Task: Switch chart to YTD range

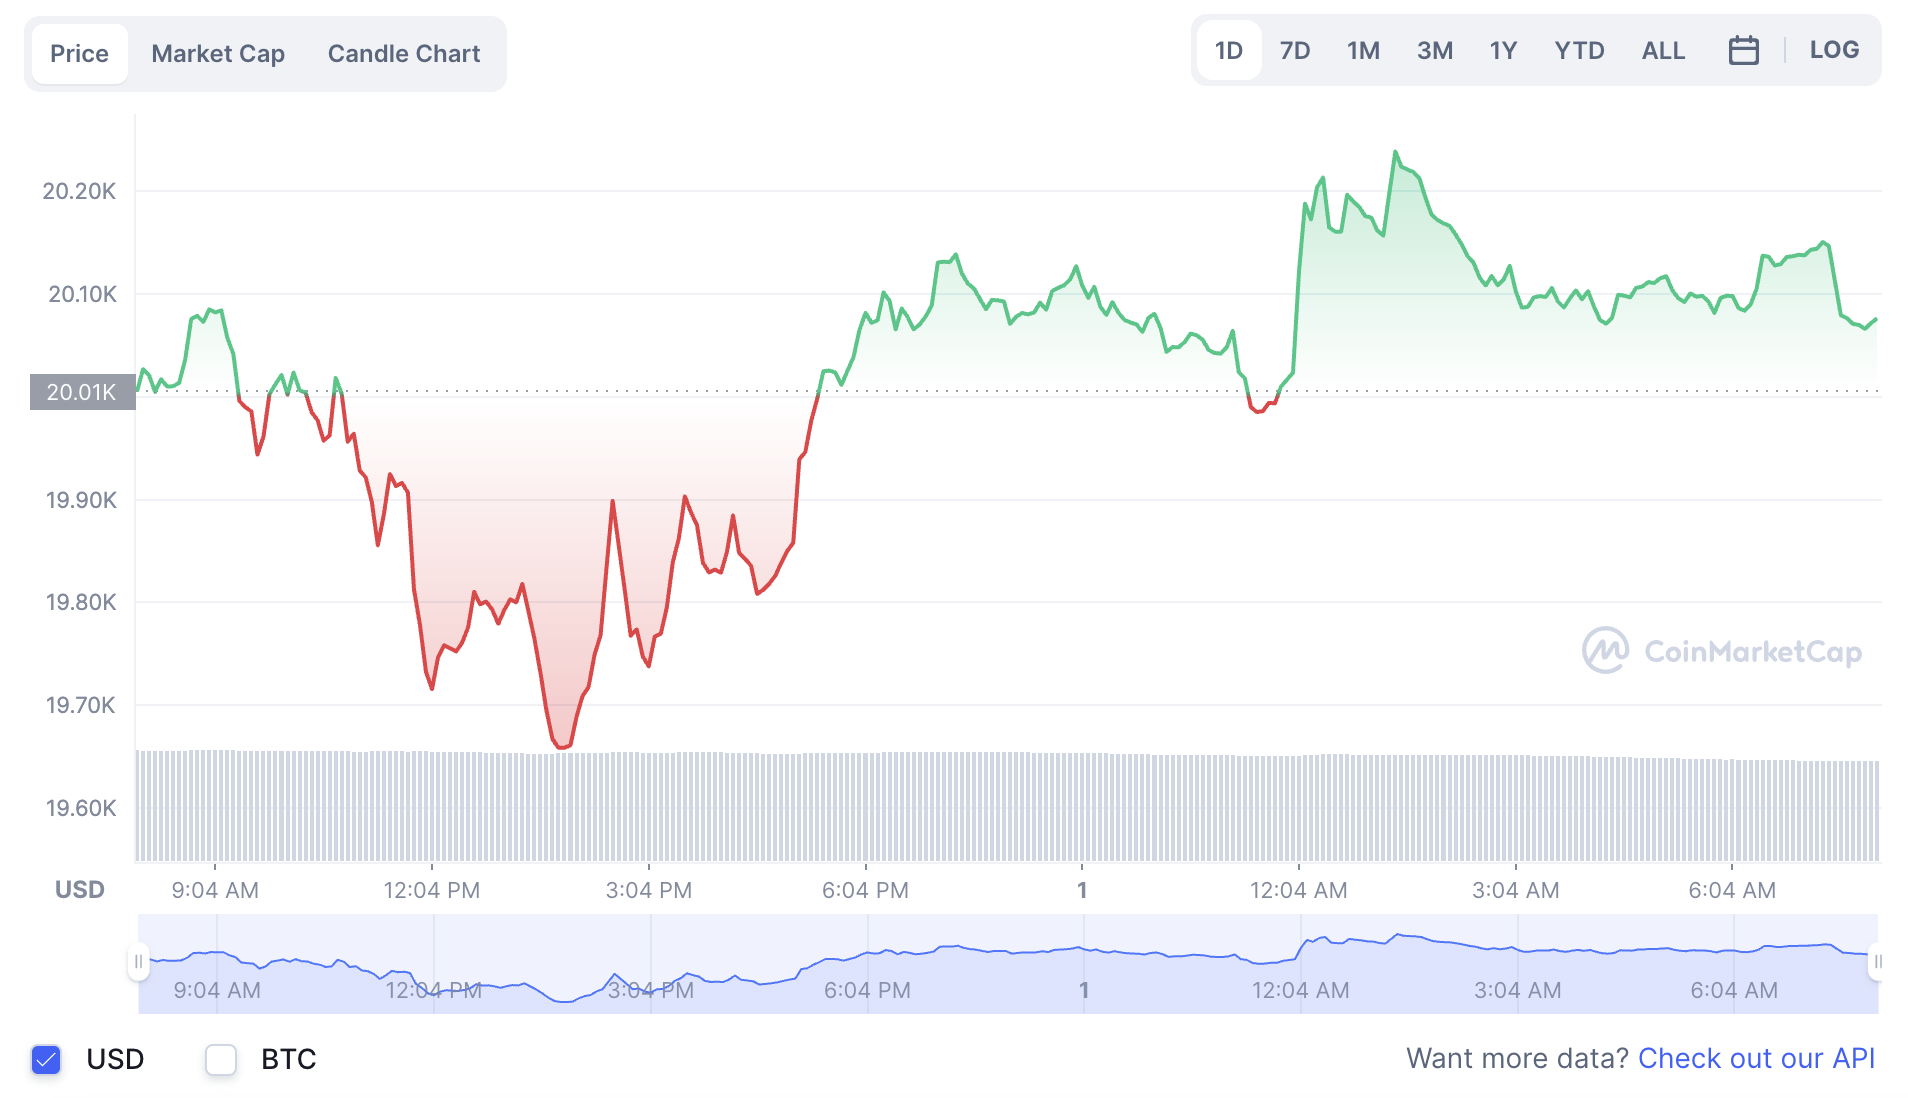Action: click(1579, 50)
